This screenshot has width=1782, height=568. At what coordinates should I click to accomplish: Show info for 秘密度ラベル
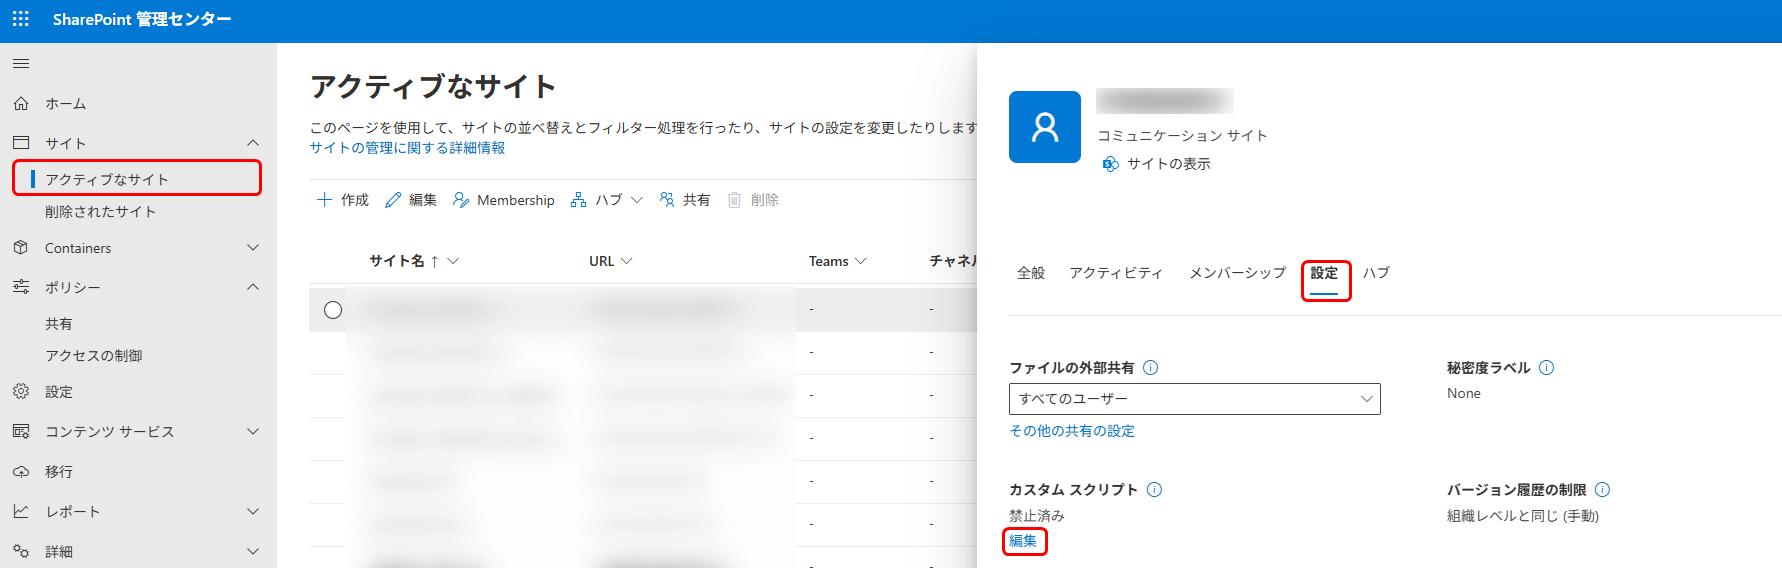(x=1546, y=367)
